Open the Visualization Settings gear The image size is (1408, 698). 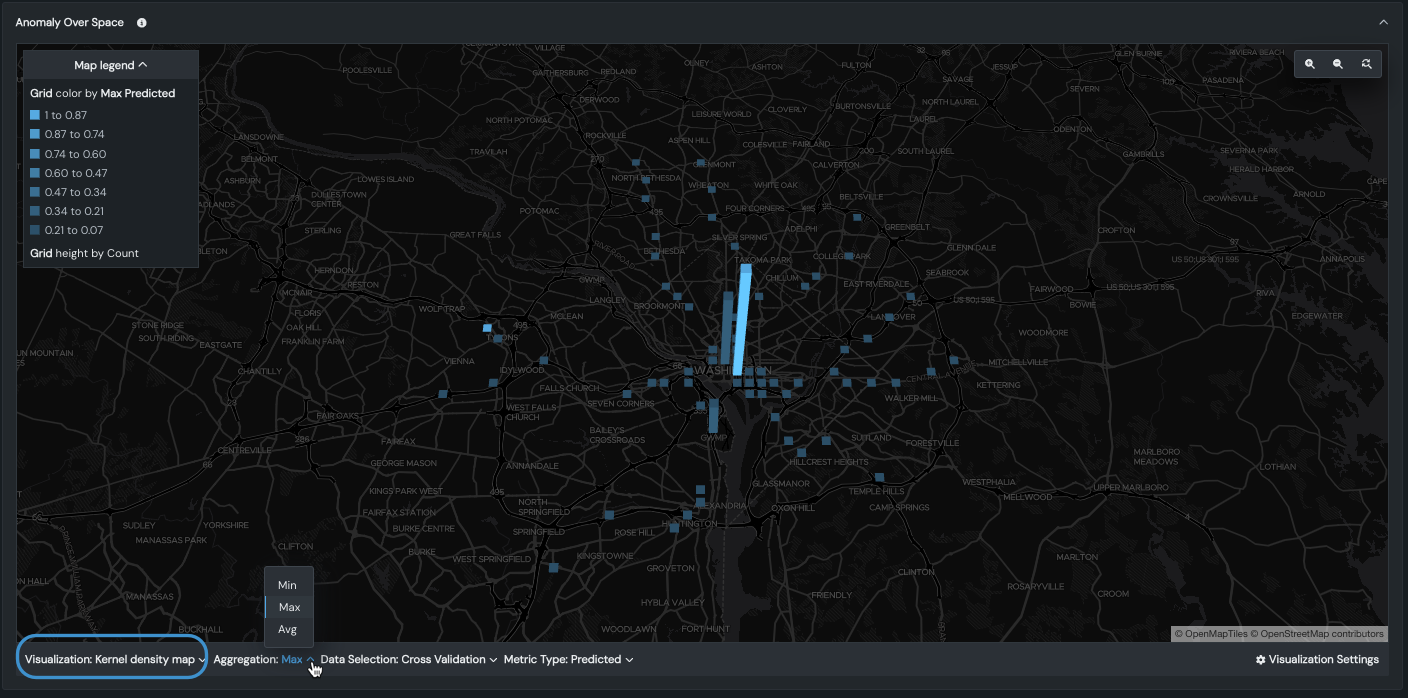click(1317, 660)
